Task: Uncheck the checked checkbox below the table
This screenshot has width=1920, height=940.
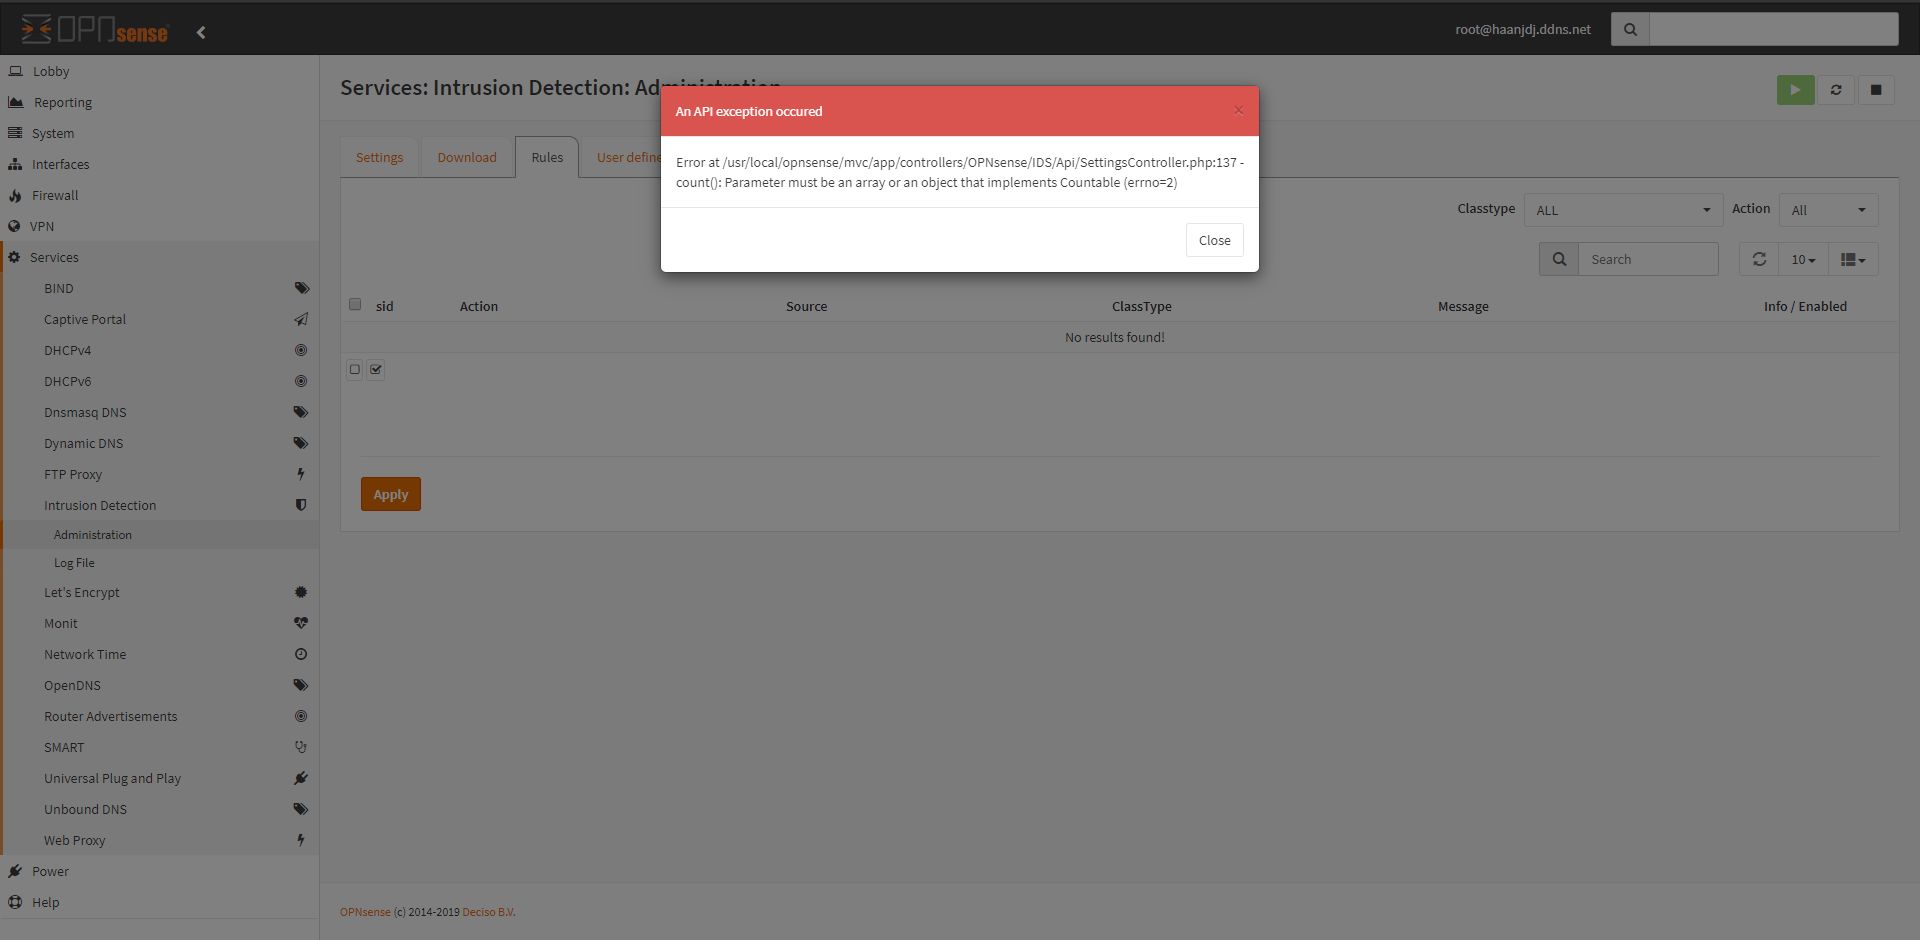Action: pos(376,369)
